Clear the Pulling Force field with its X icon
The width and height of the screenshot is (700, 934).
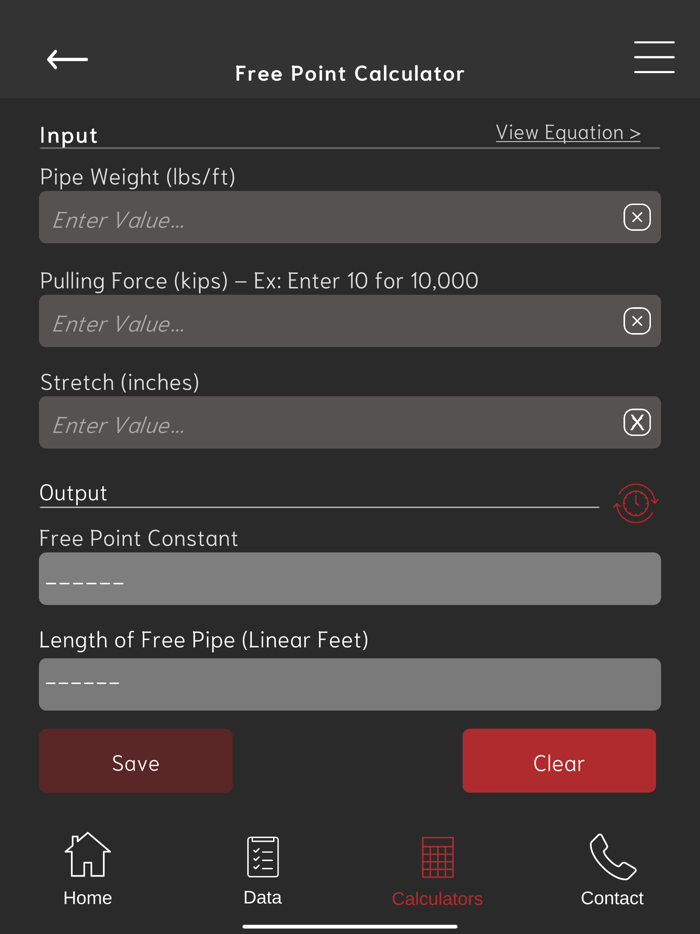[x=637, y=321]
